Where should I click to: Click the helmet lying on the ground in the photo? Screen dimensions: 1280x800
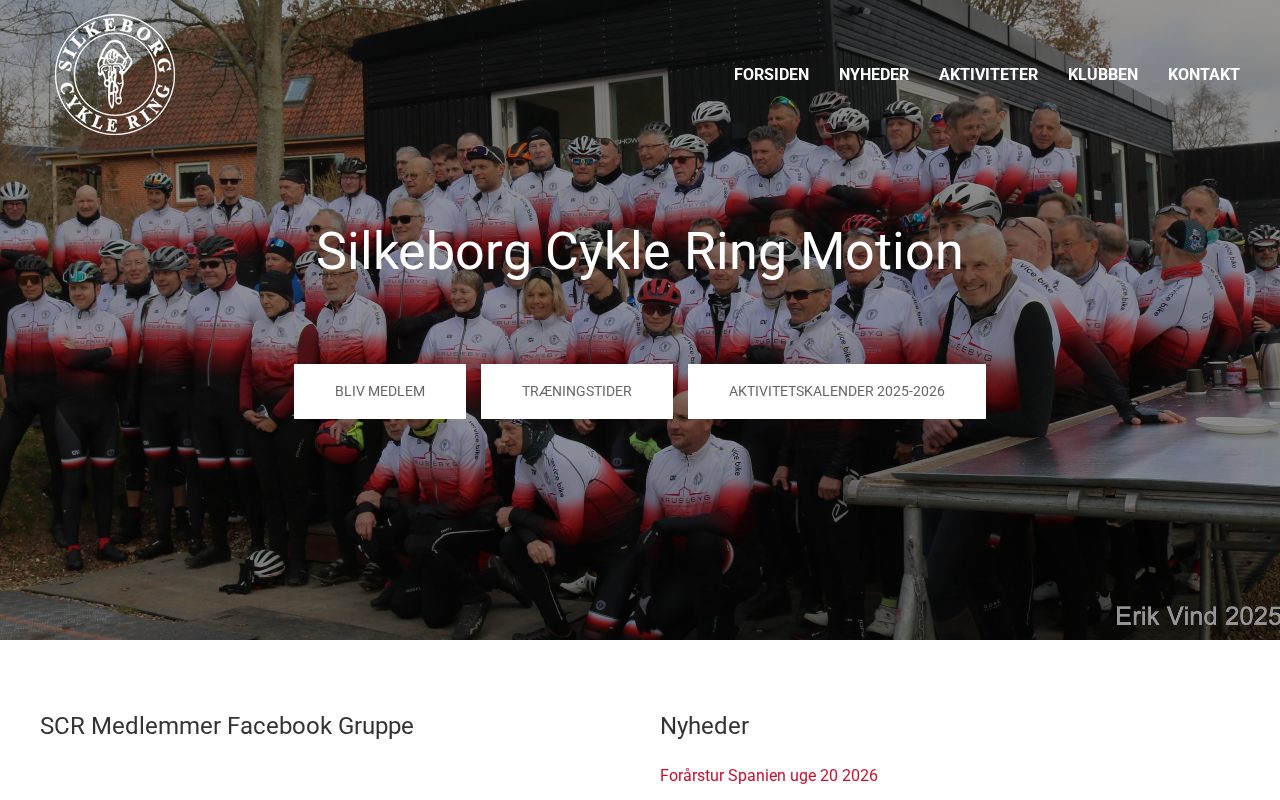(265, 565)
